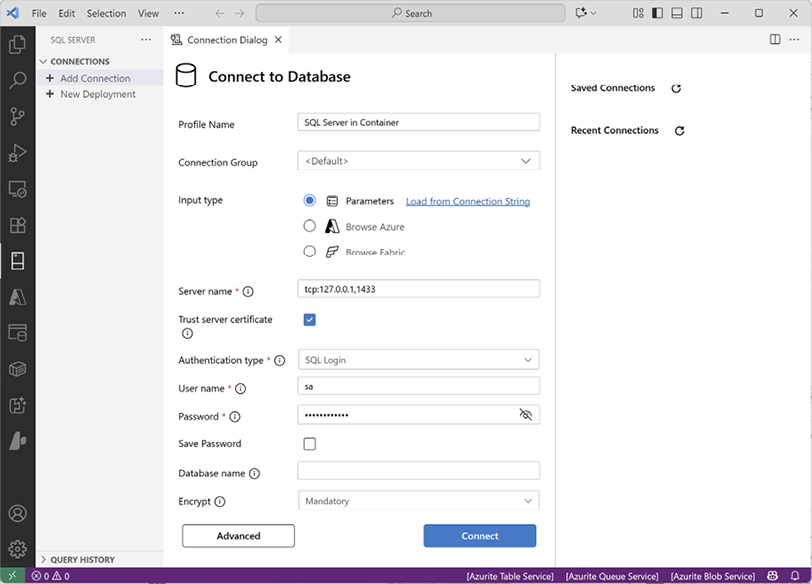The image size is (812, 584).
Task: Enable the Save Password checkbox
Action: click(x=309, y=443)
